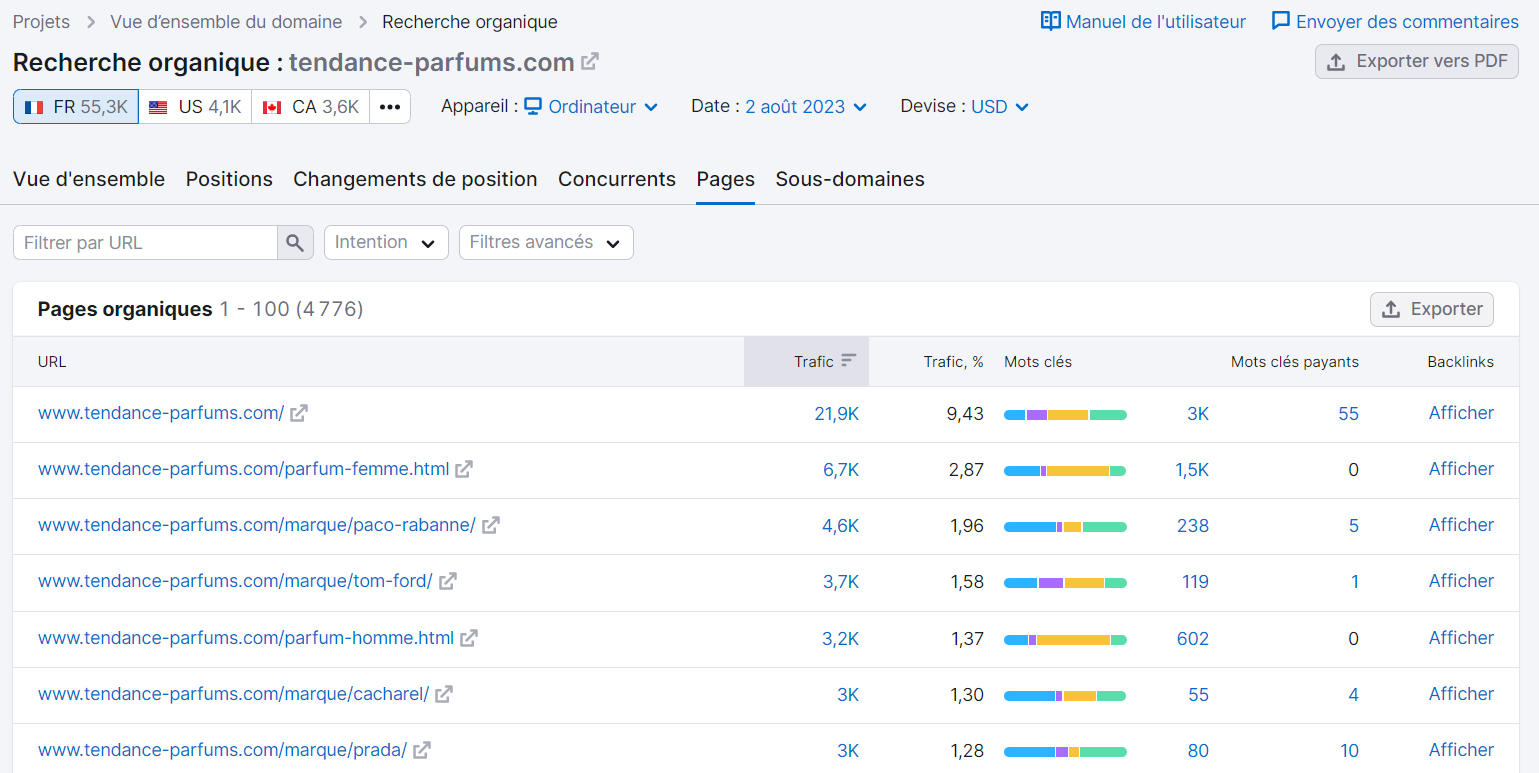This screenshot has height=773, width=1539.
Task: Click the user manual book icon
Action: pyautogui.click(x=1050, y=21)
